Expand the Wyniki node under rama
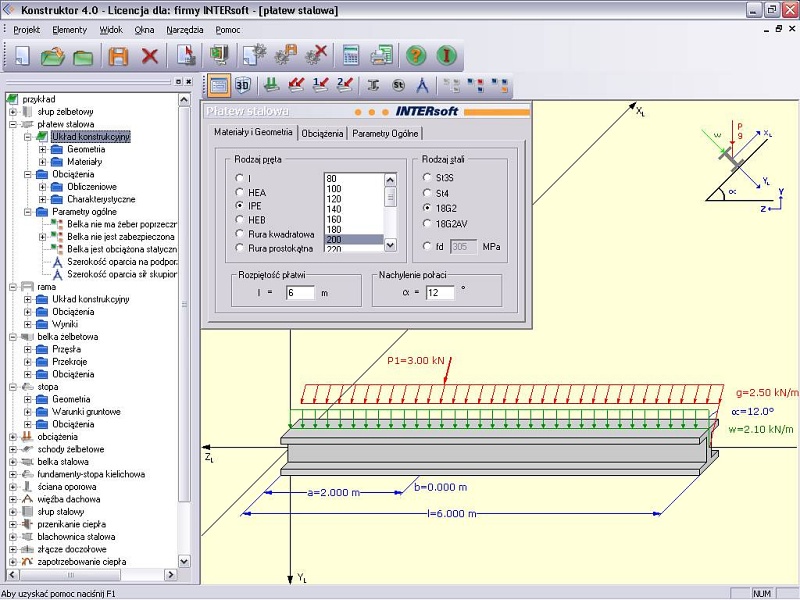This screenshot has width=800, height=600. 28,324
